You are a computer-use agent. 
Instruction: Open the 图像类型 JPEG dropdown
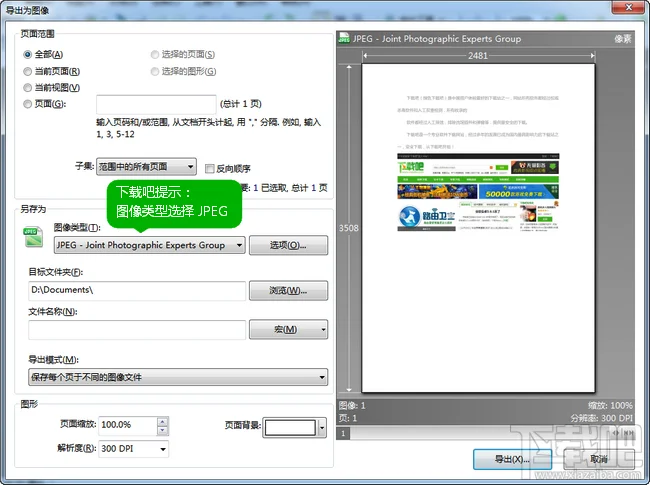click(150, 245)
